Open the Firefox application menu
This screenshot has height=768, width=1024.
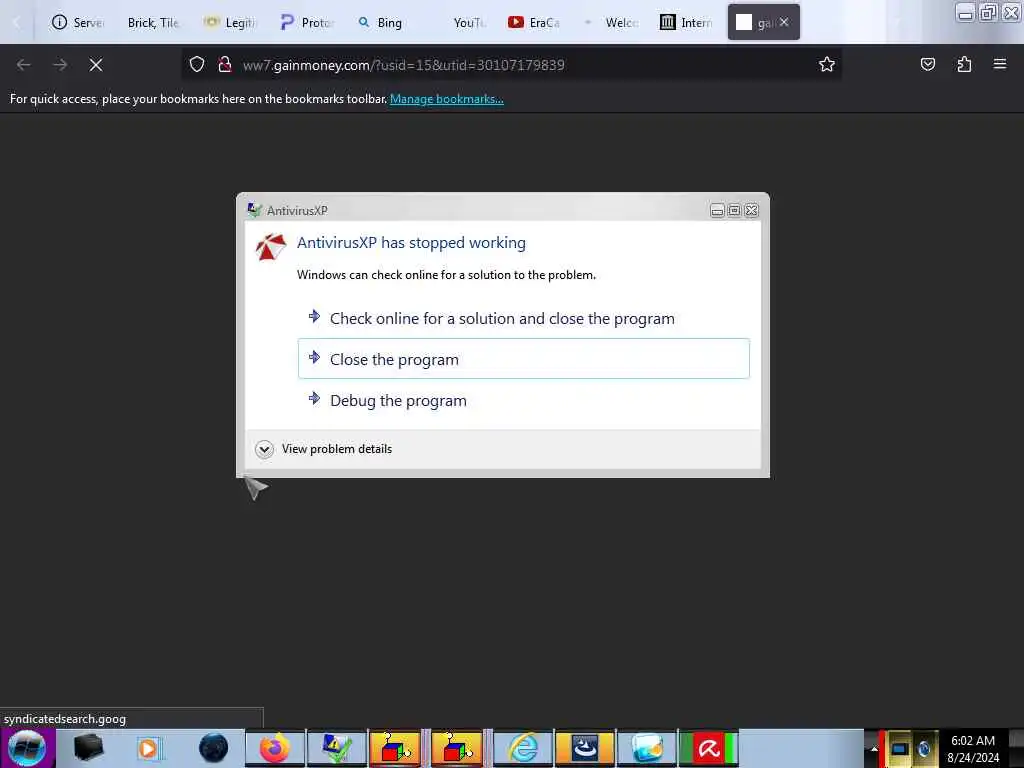[1000, 65]
